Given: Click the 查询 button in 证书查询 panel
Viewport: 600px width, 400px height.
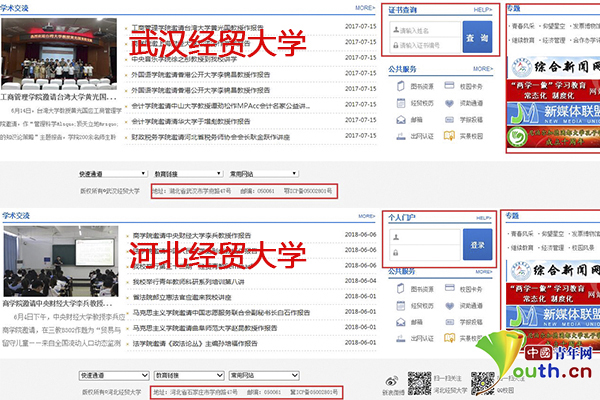Looking at the screenshot, I should point(477,37).
